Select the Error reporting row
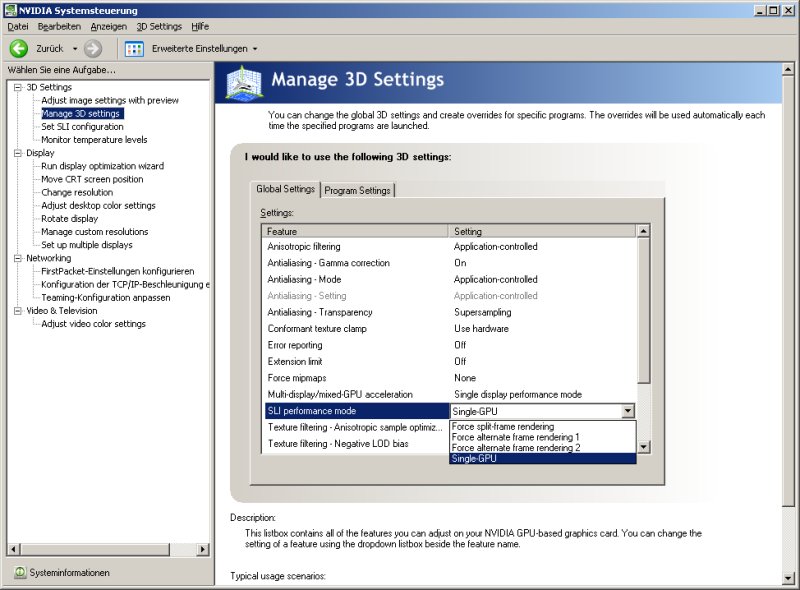 point(449,345)
